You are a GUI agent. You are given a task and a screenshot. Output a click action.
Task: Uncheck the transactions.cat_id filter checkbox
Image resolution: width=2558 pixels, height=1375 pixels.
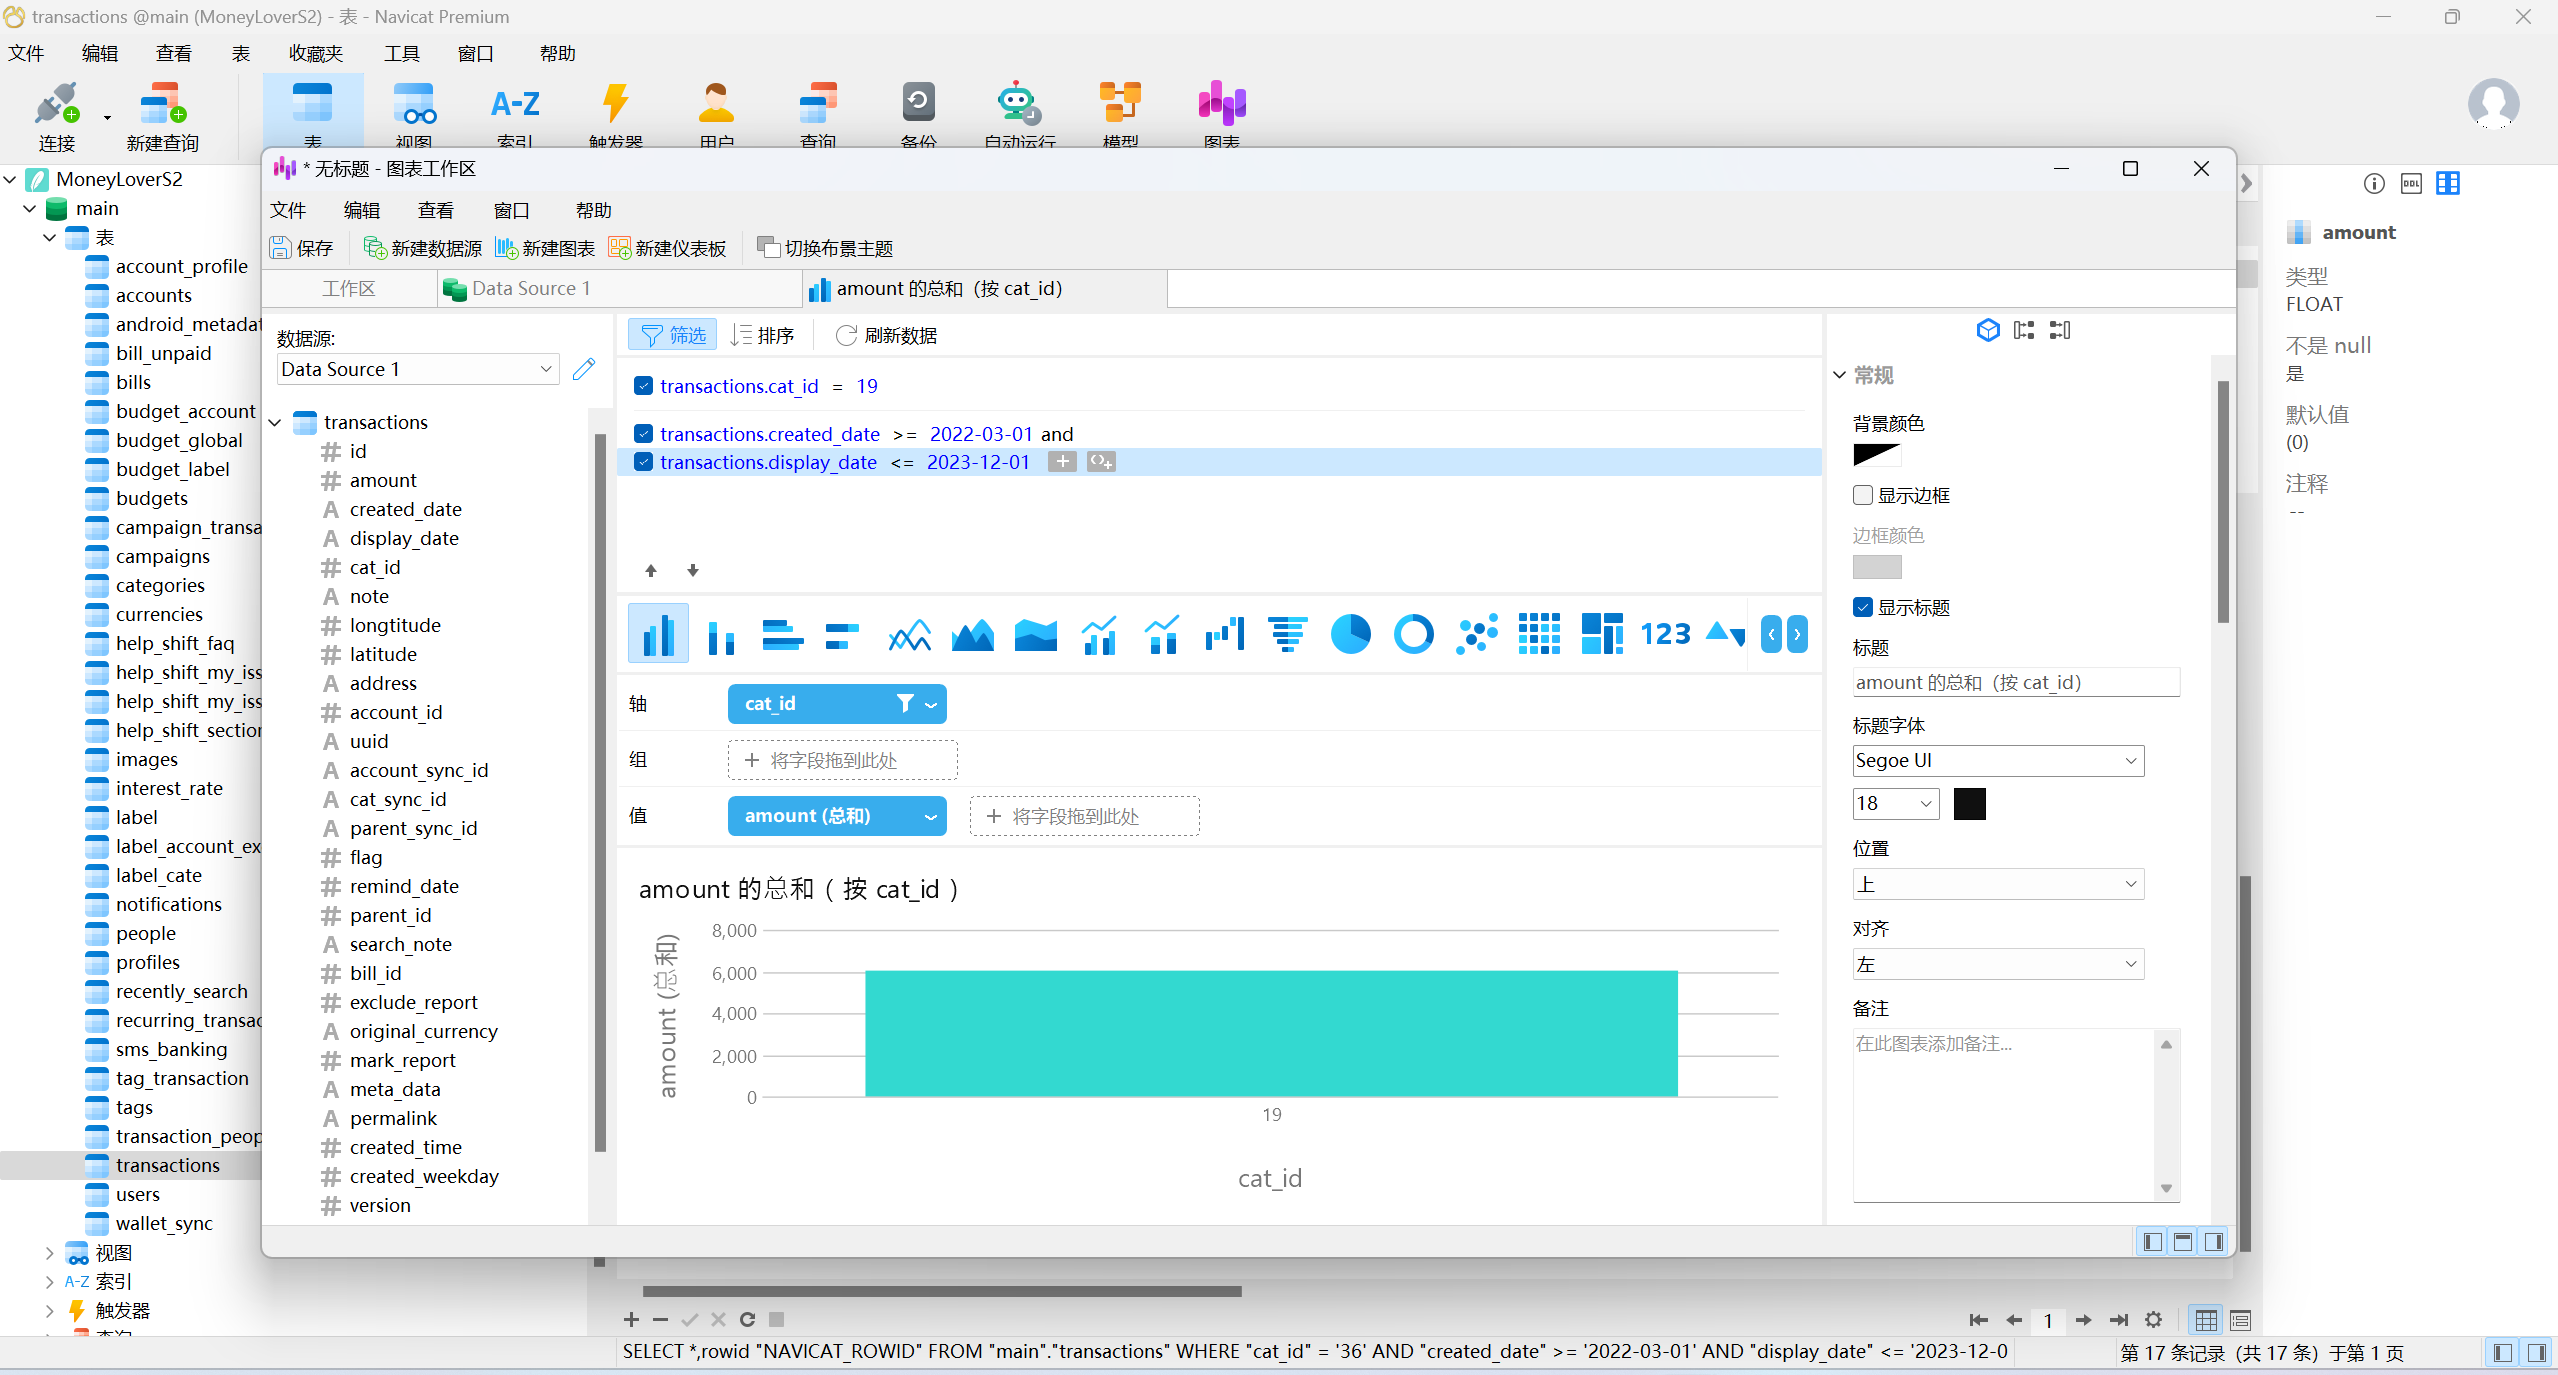pos(644,386)
